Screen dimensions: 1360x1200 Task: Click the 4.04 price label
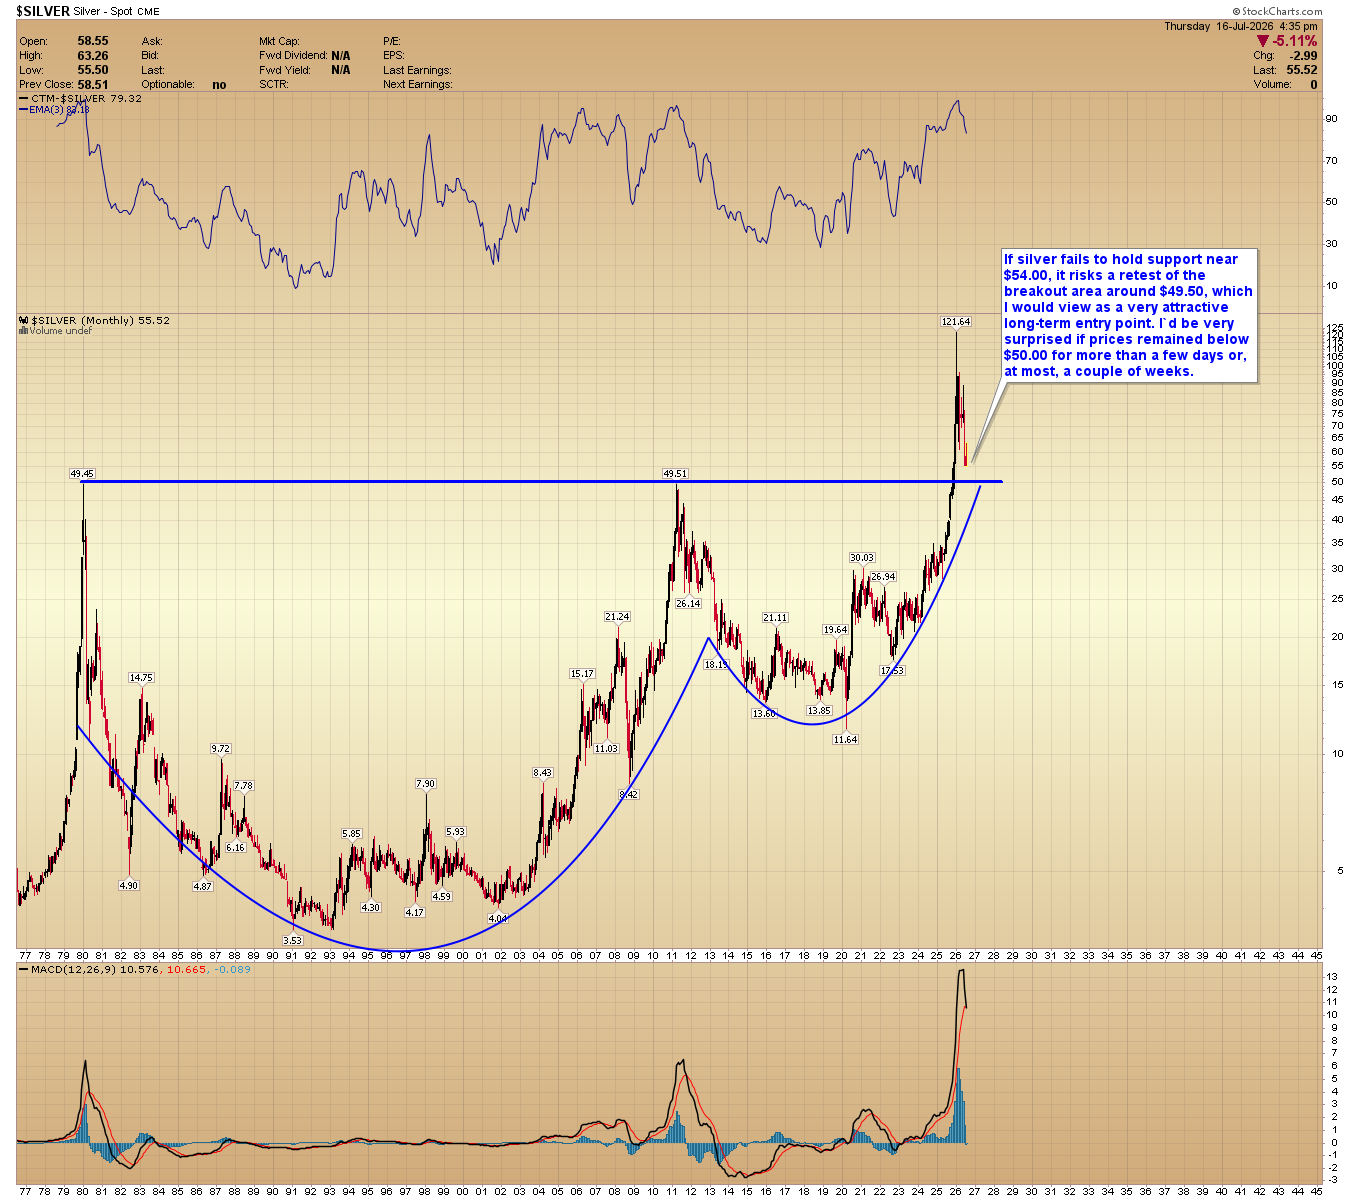pos(497,919)
